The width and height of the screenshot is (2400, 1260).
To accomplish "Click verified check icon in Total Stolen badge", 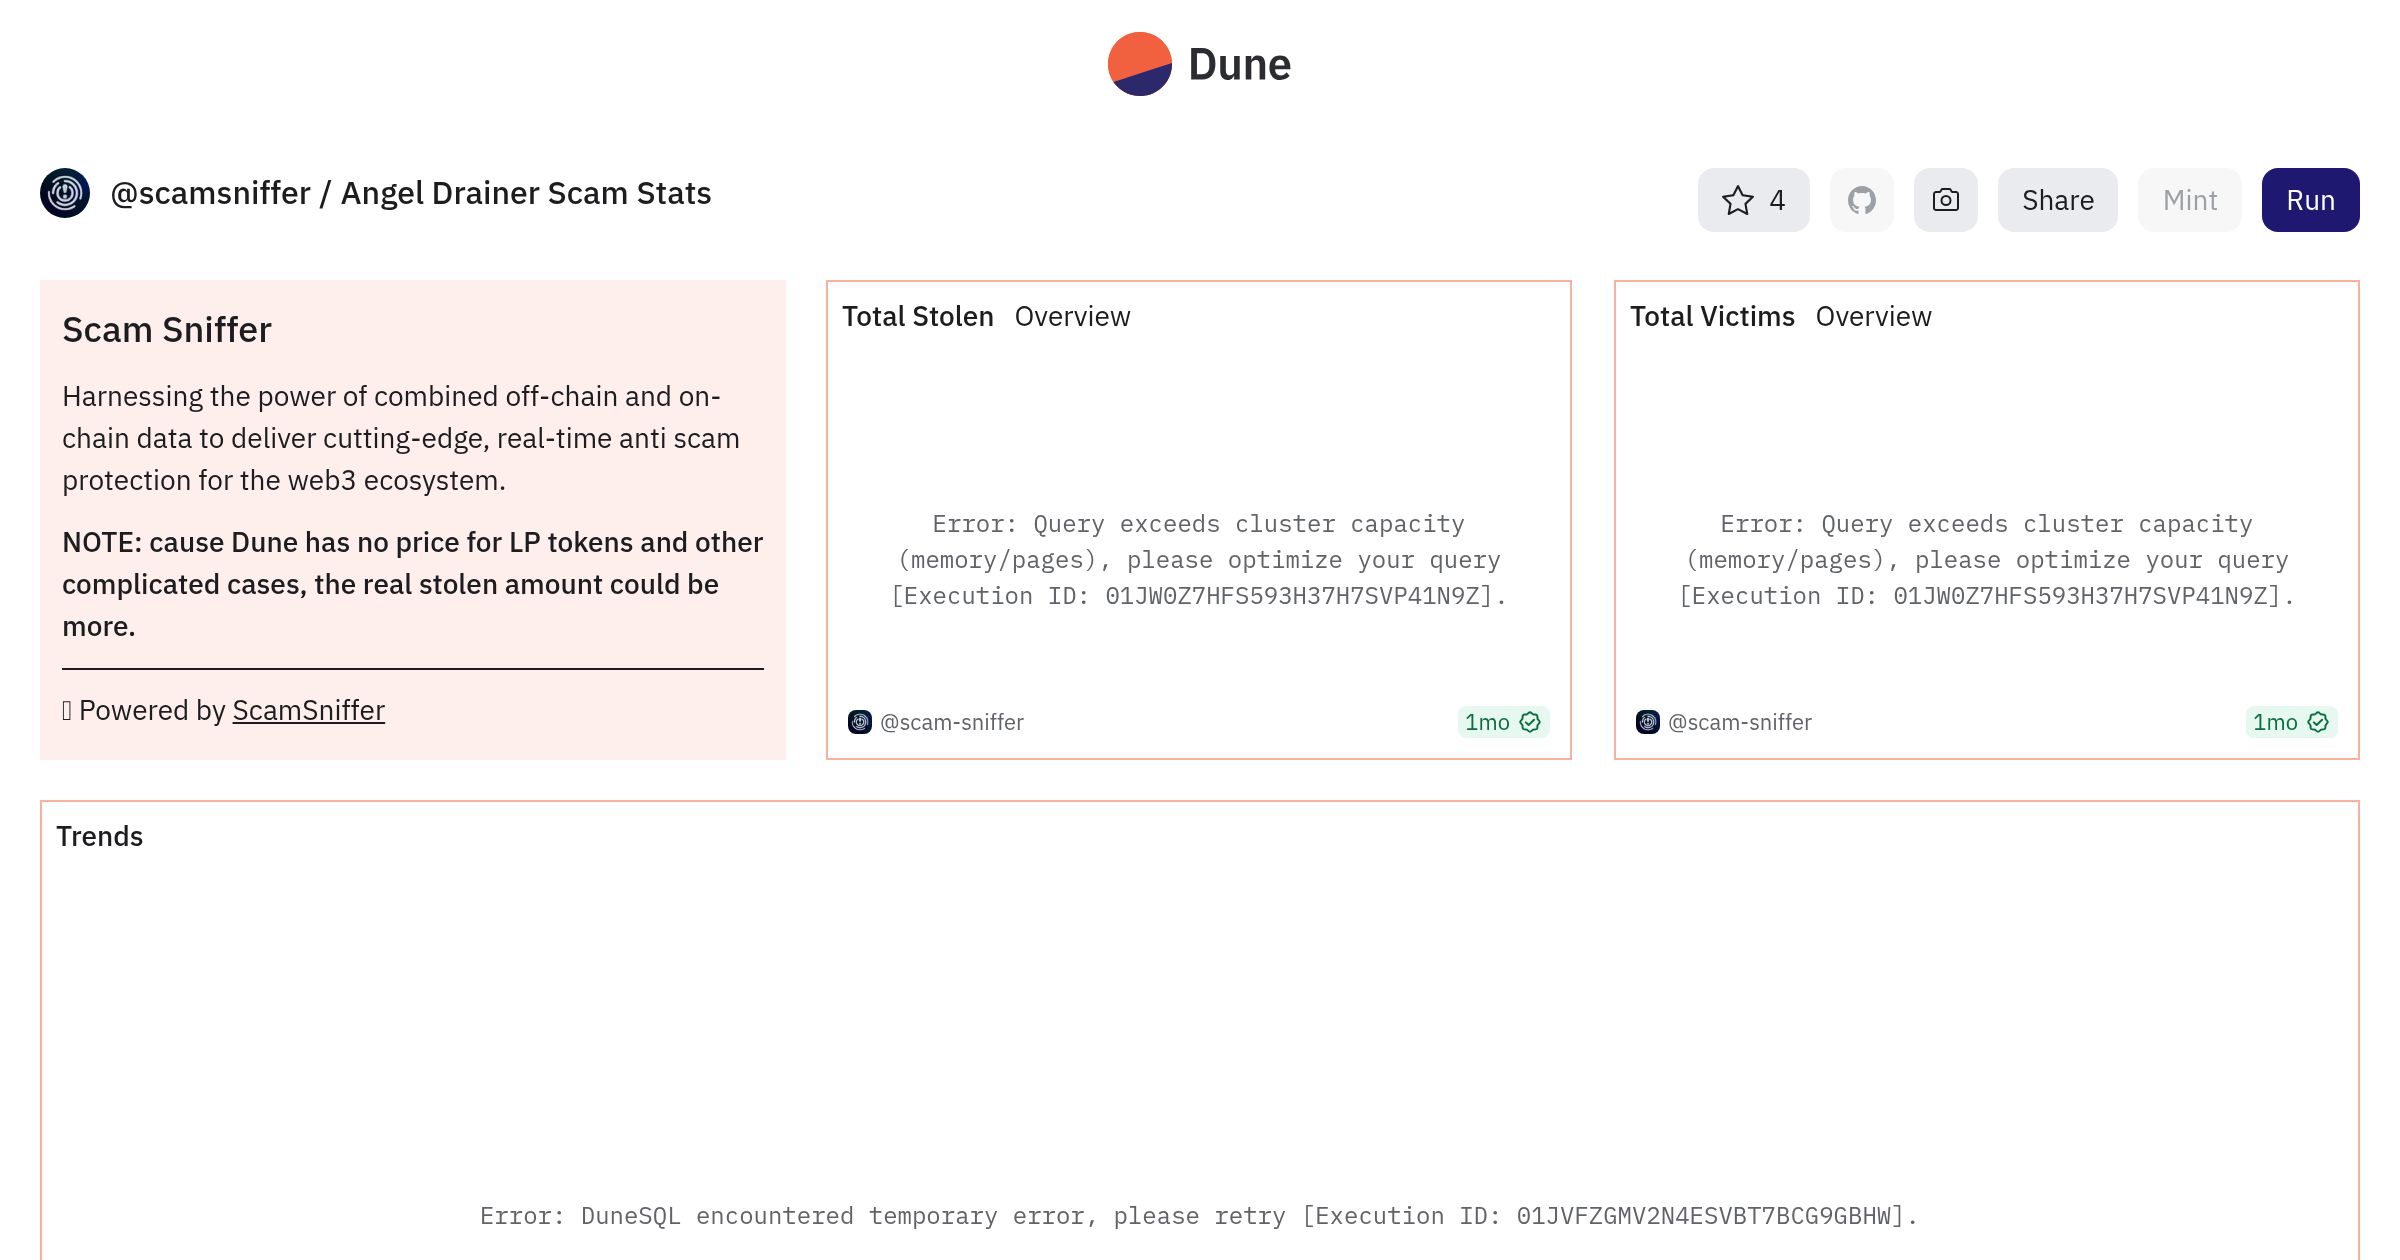I will click(x=1530, y=722).
